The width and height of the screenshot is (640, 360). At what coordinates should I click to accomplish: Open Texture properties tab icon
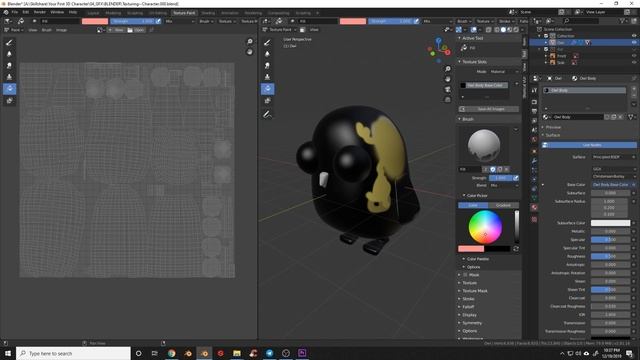coord(534,220)
